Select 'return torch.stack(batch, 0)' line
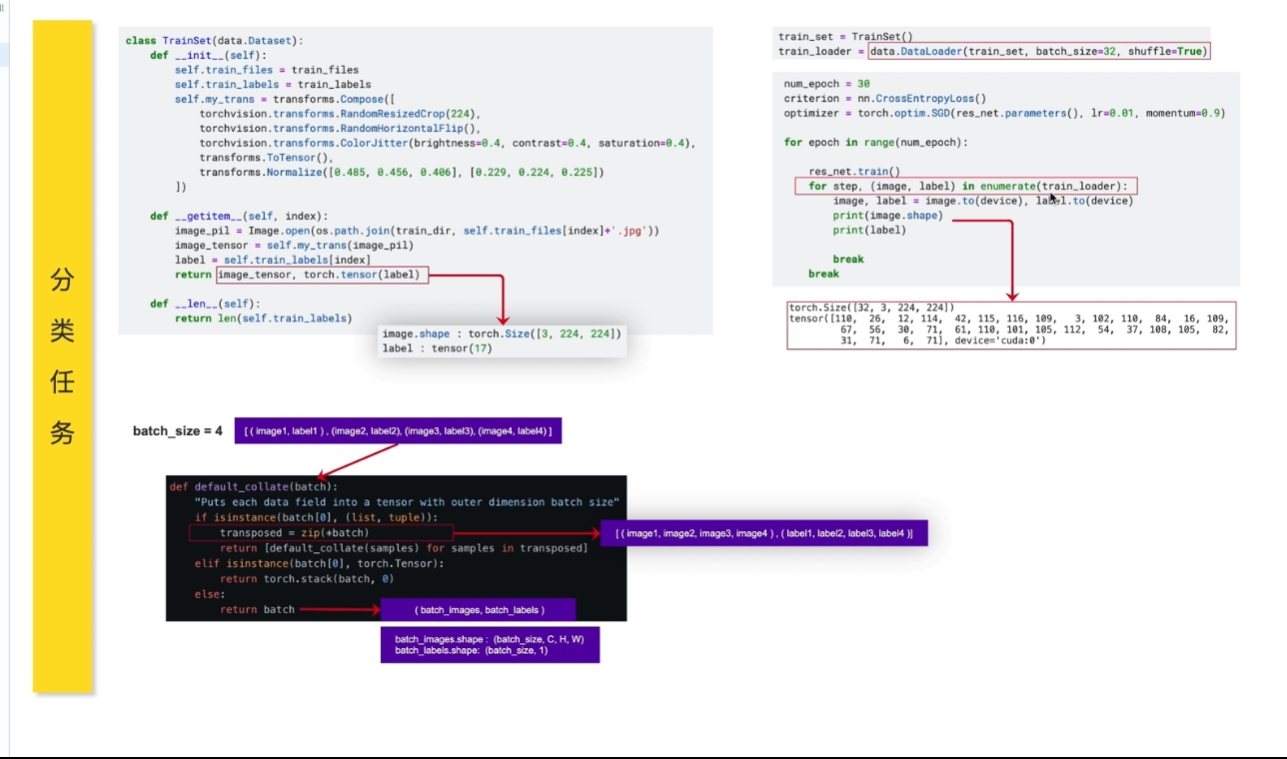 (x=307, y=579)
